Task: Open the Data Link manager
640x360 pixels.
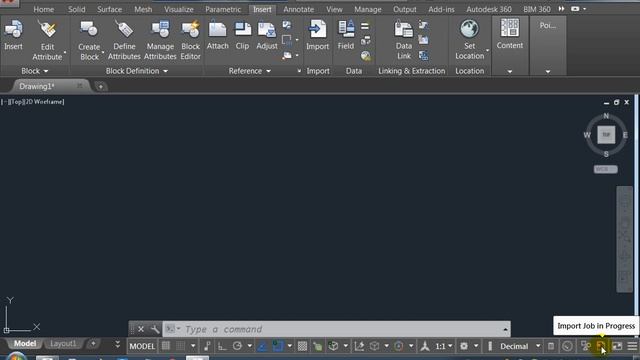Action: click(404, 40)
